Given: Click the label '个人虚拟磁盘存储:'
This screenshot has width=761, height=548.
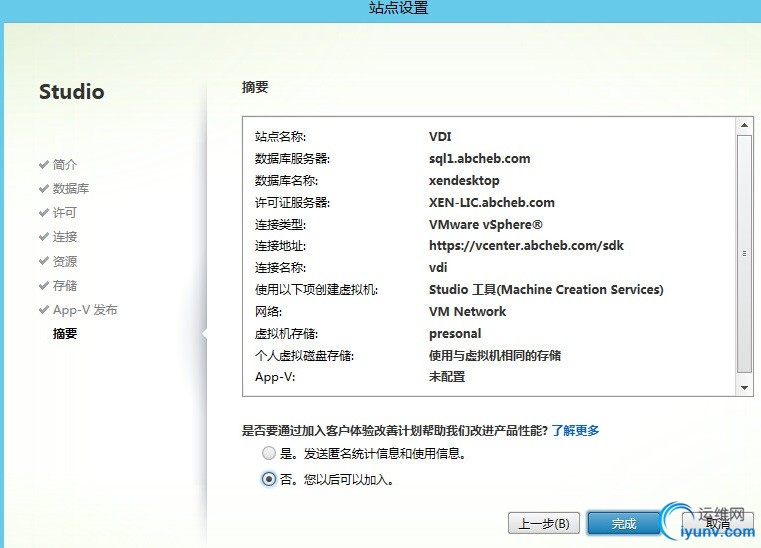Looking at the screenshot, I should click(304, 355).
